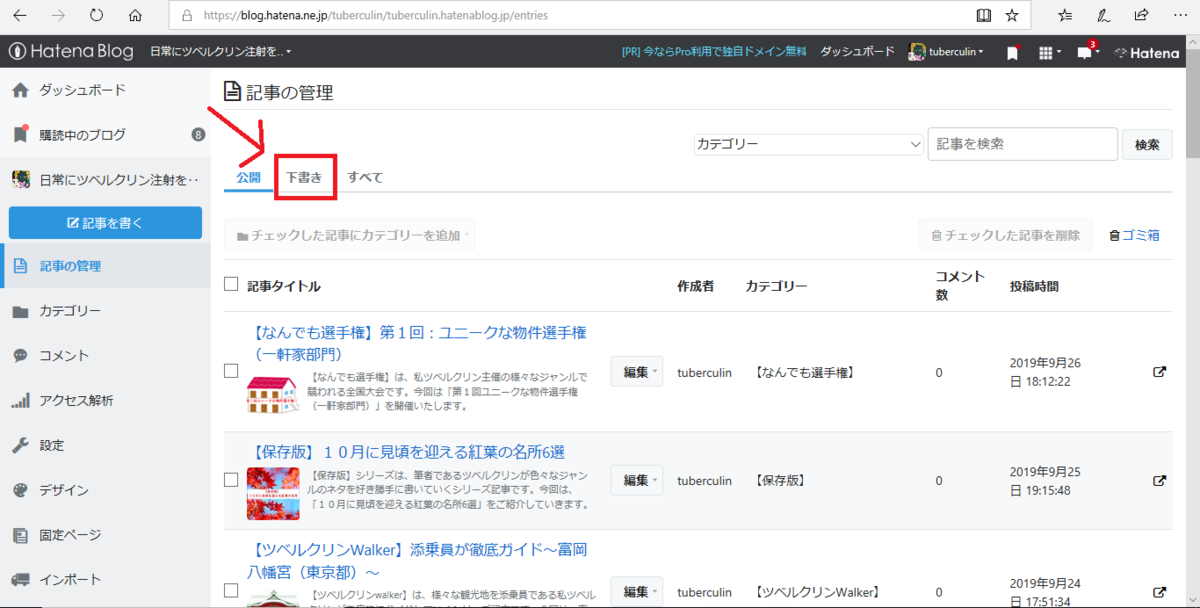Open notifications message icon showing badge 3
This screenshot has height=608, width=1200.
[x=1086, y=52]
